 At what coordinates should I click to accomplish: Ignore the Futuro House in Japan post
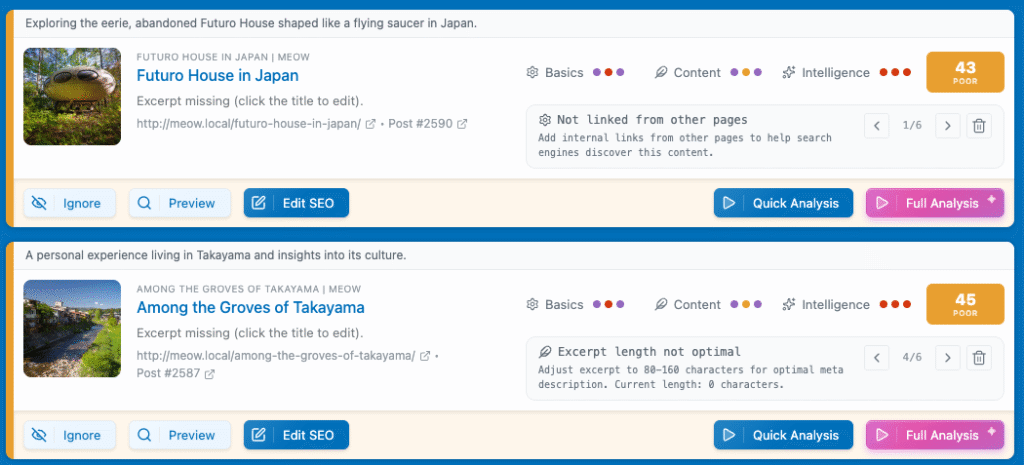pos(69,203)
